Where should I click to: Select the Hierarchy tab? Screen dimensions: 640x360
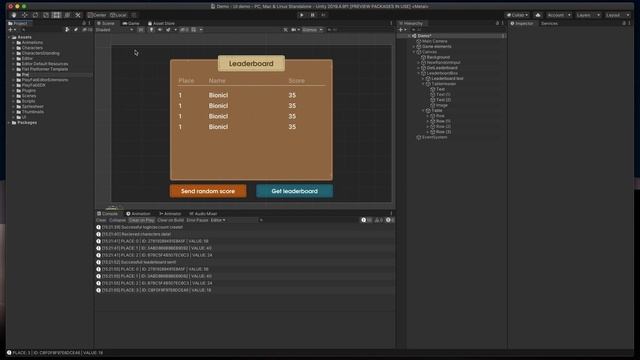click(411, 23)
